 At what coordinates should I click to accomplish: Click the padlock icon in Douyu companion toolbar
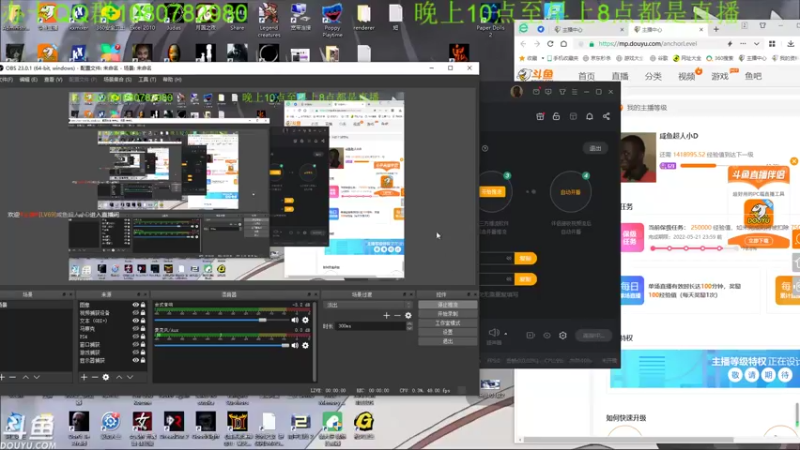pyautogui.click(x=556, y=116)
